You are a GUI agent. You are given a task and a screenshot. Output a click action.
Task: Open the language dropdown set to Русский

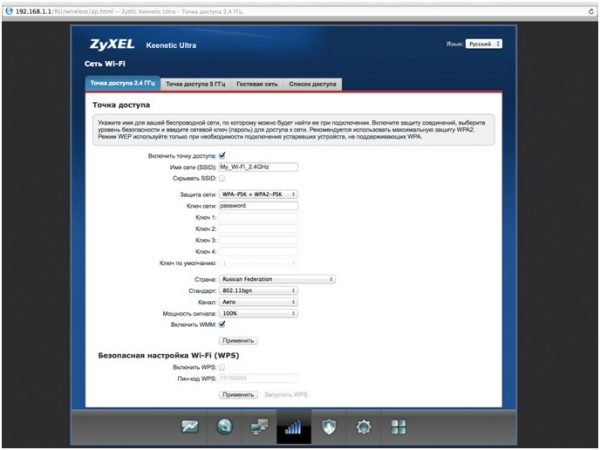[484, 44]
